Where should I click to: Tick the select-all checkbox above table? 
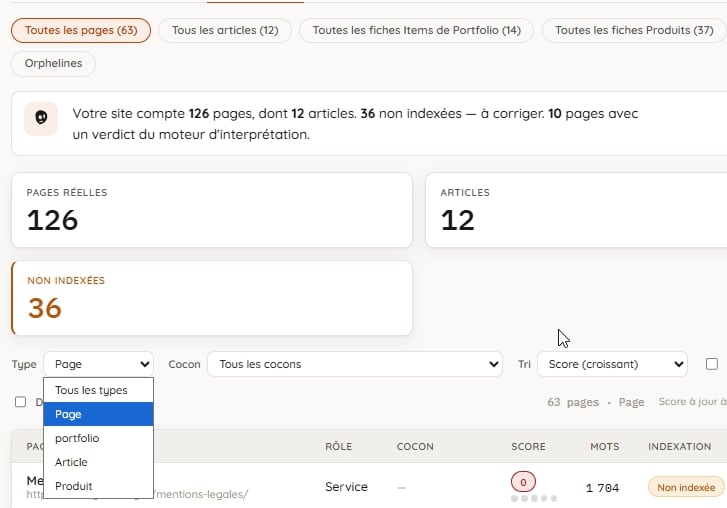point(20,402)
